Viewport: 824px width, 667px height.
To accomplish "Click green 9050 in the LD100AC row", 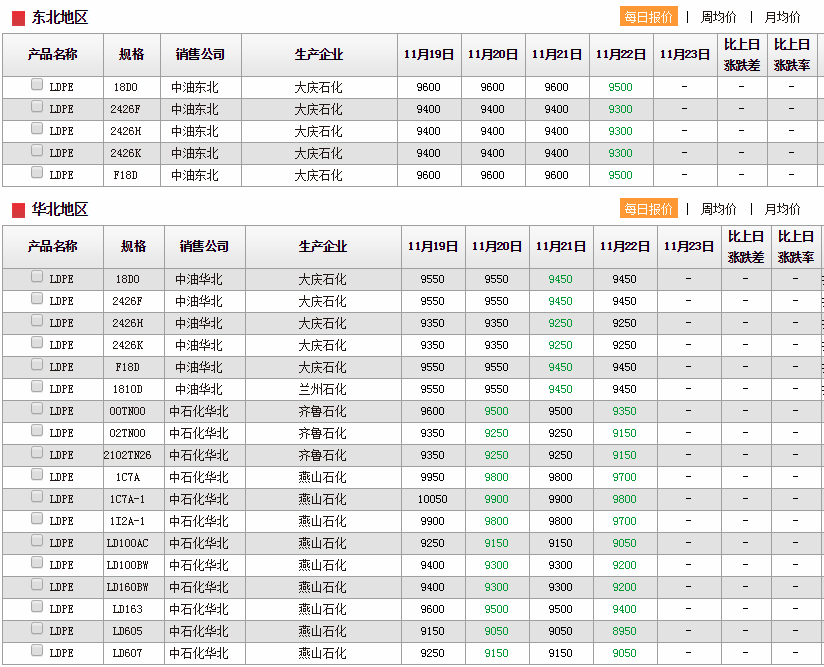I will tap(625, 543).
